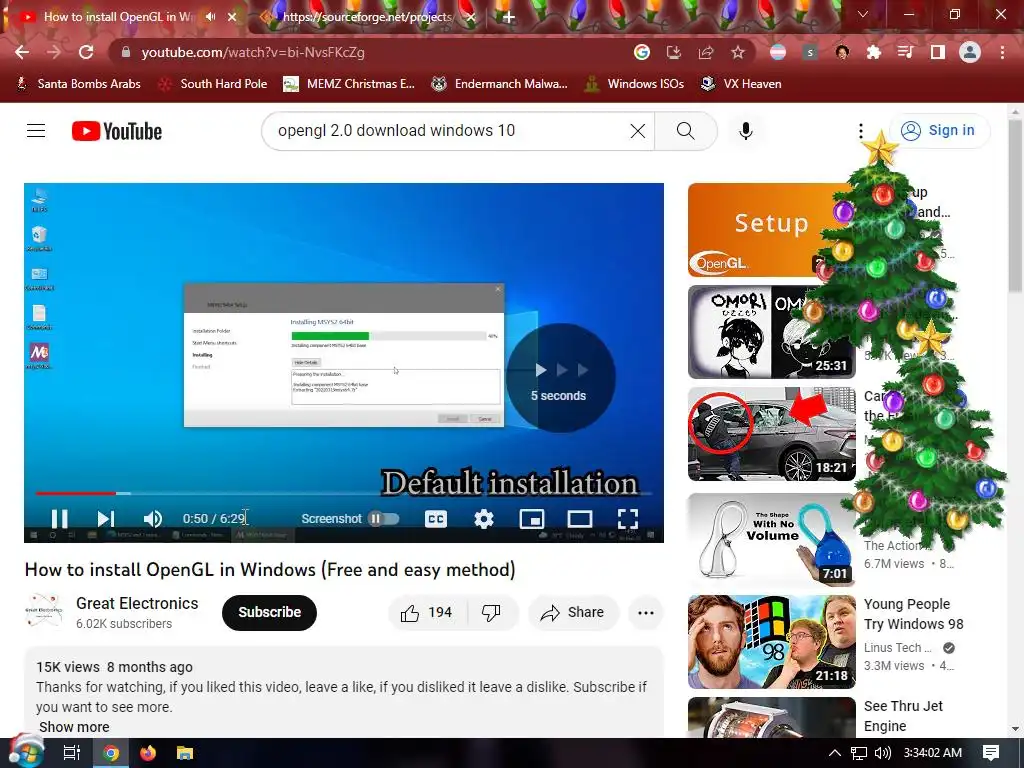Expand description with Show more
Screen dimensions: 1024x768
point(74,727)
